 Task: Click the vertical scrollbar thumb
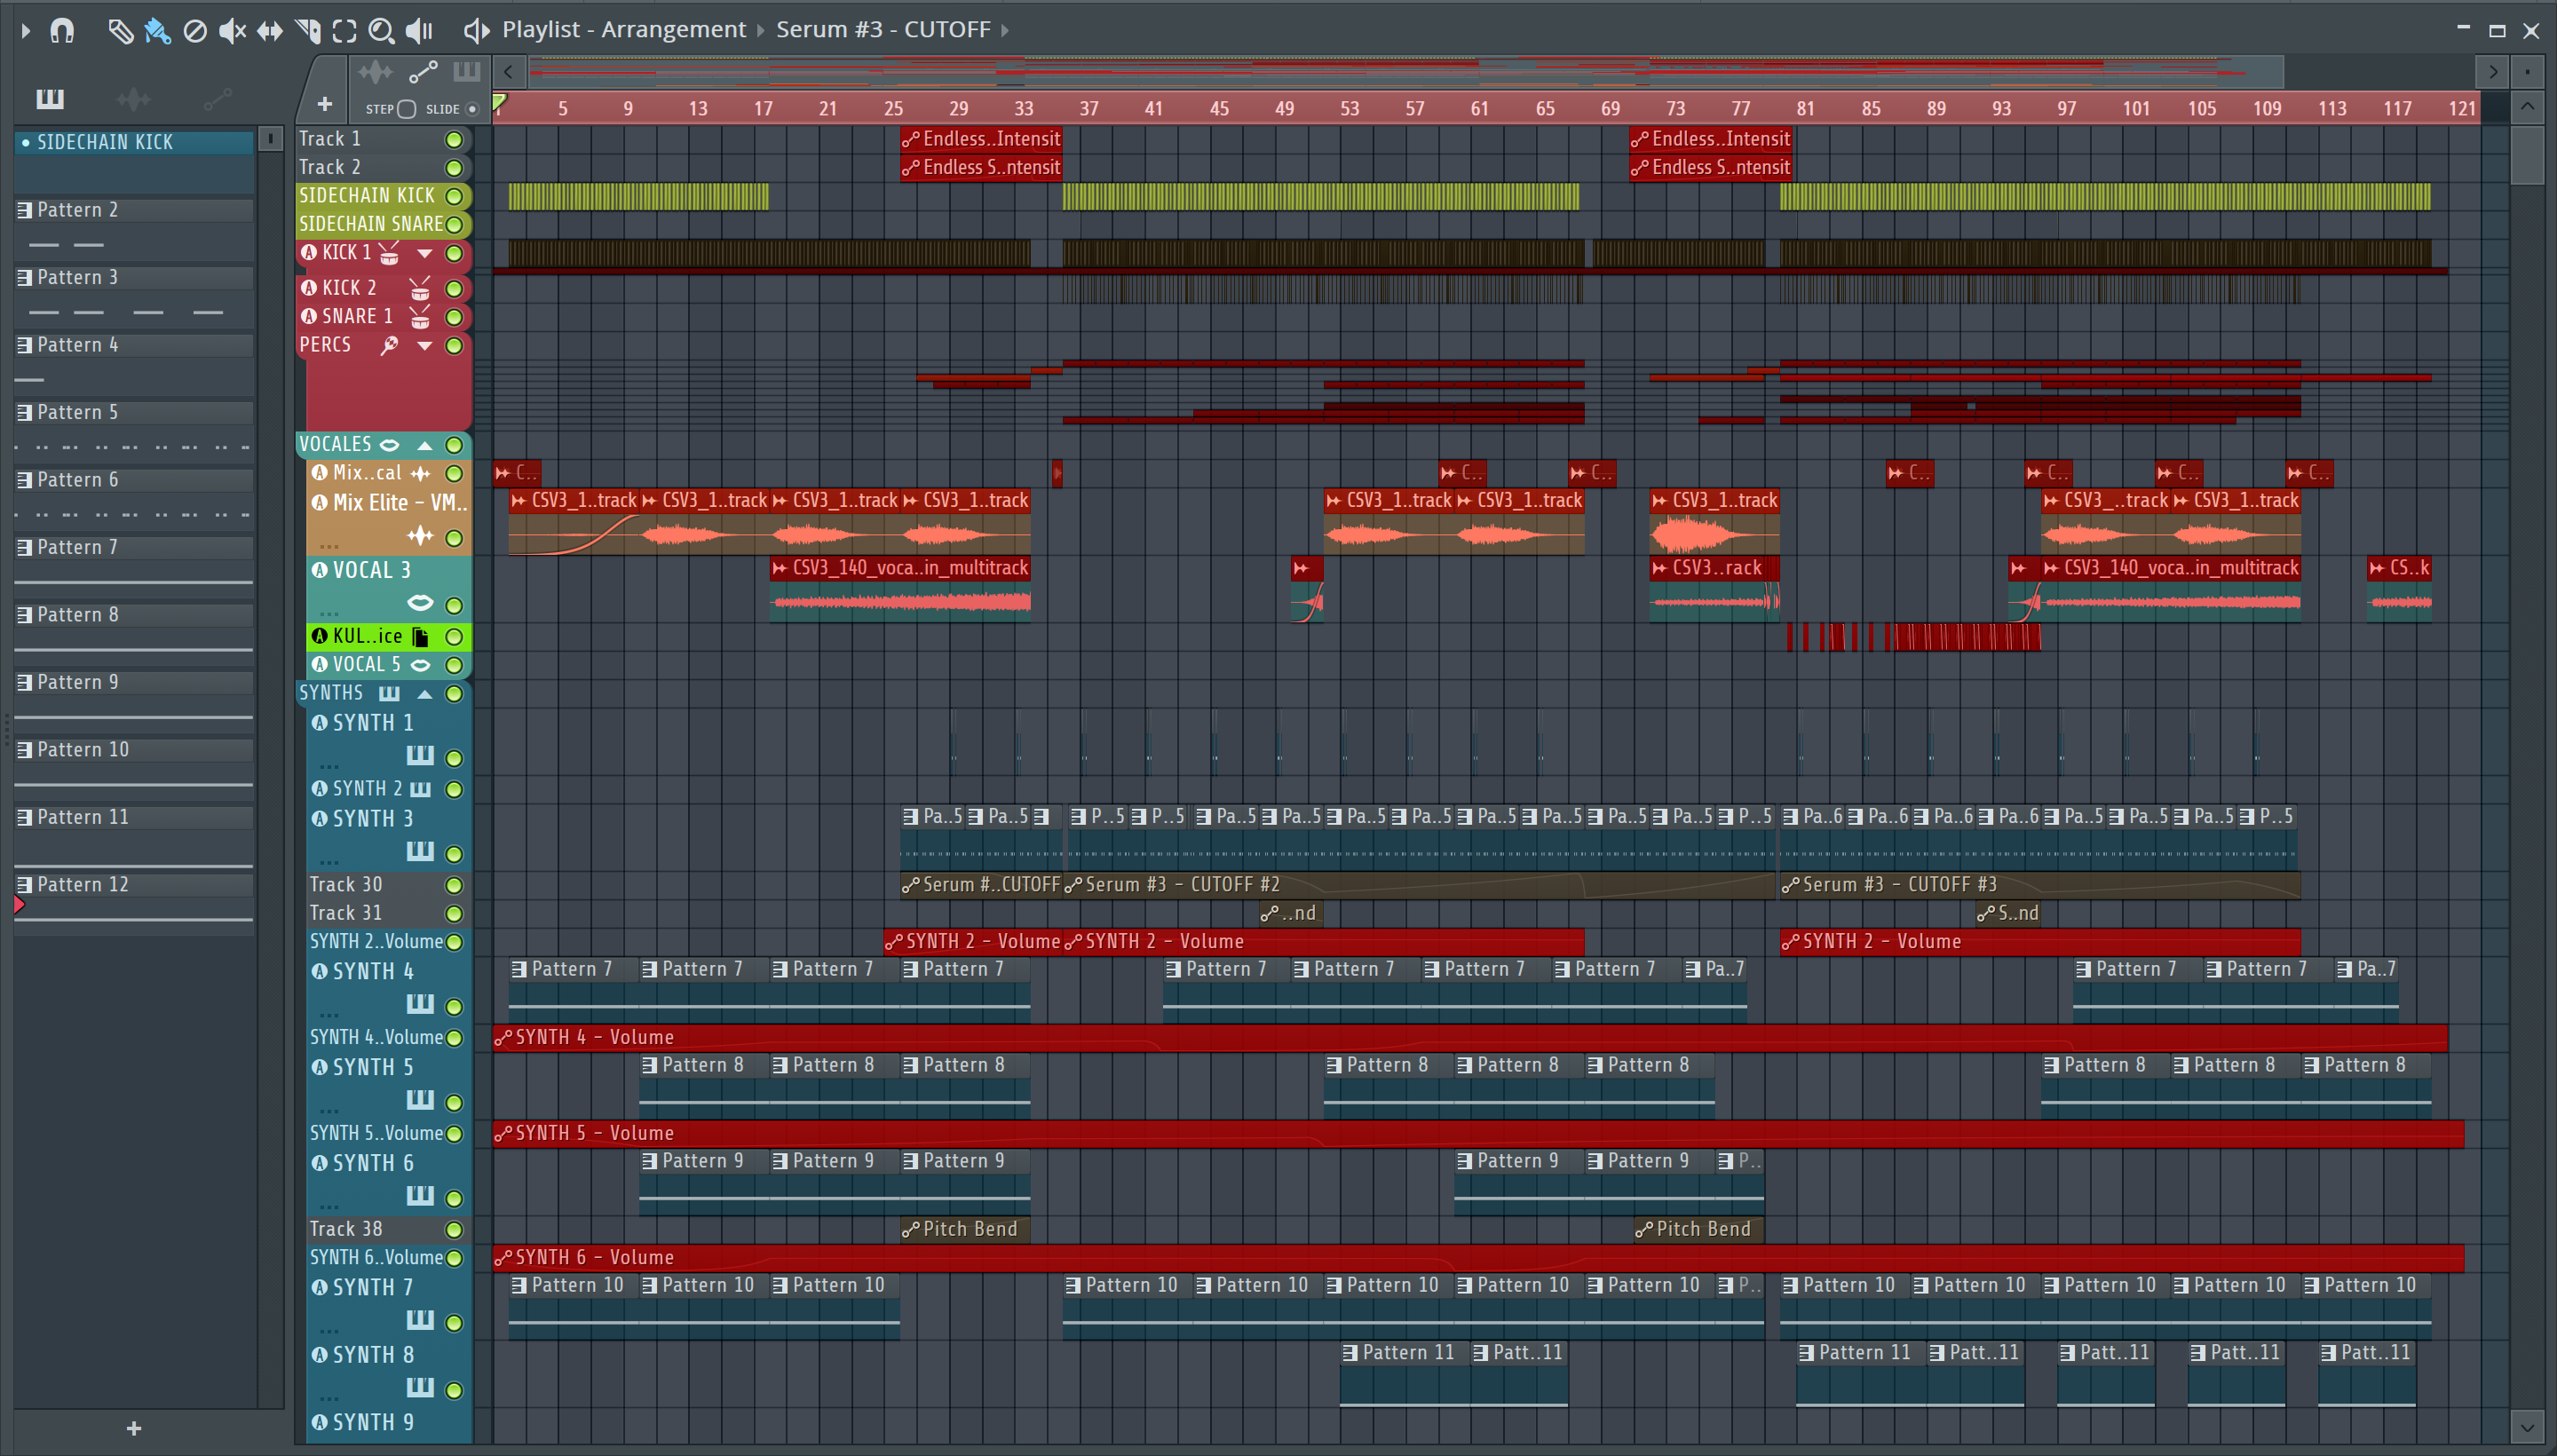tap(2527, 155)
